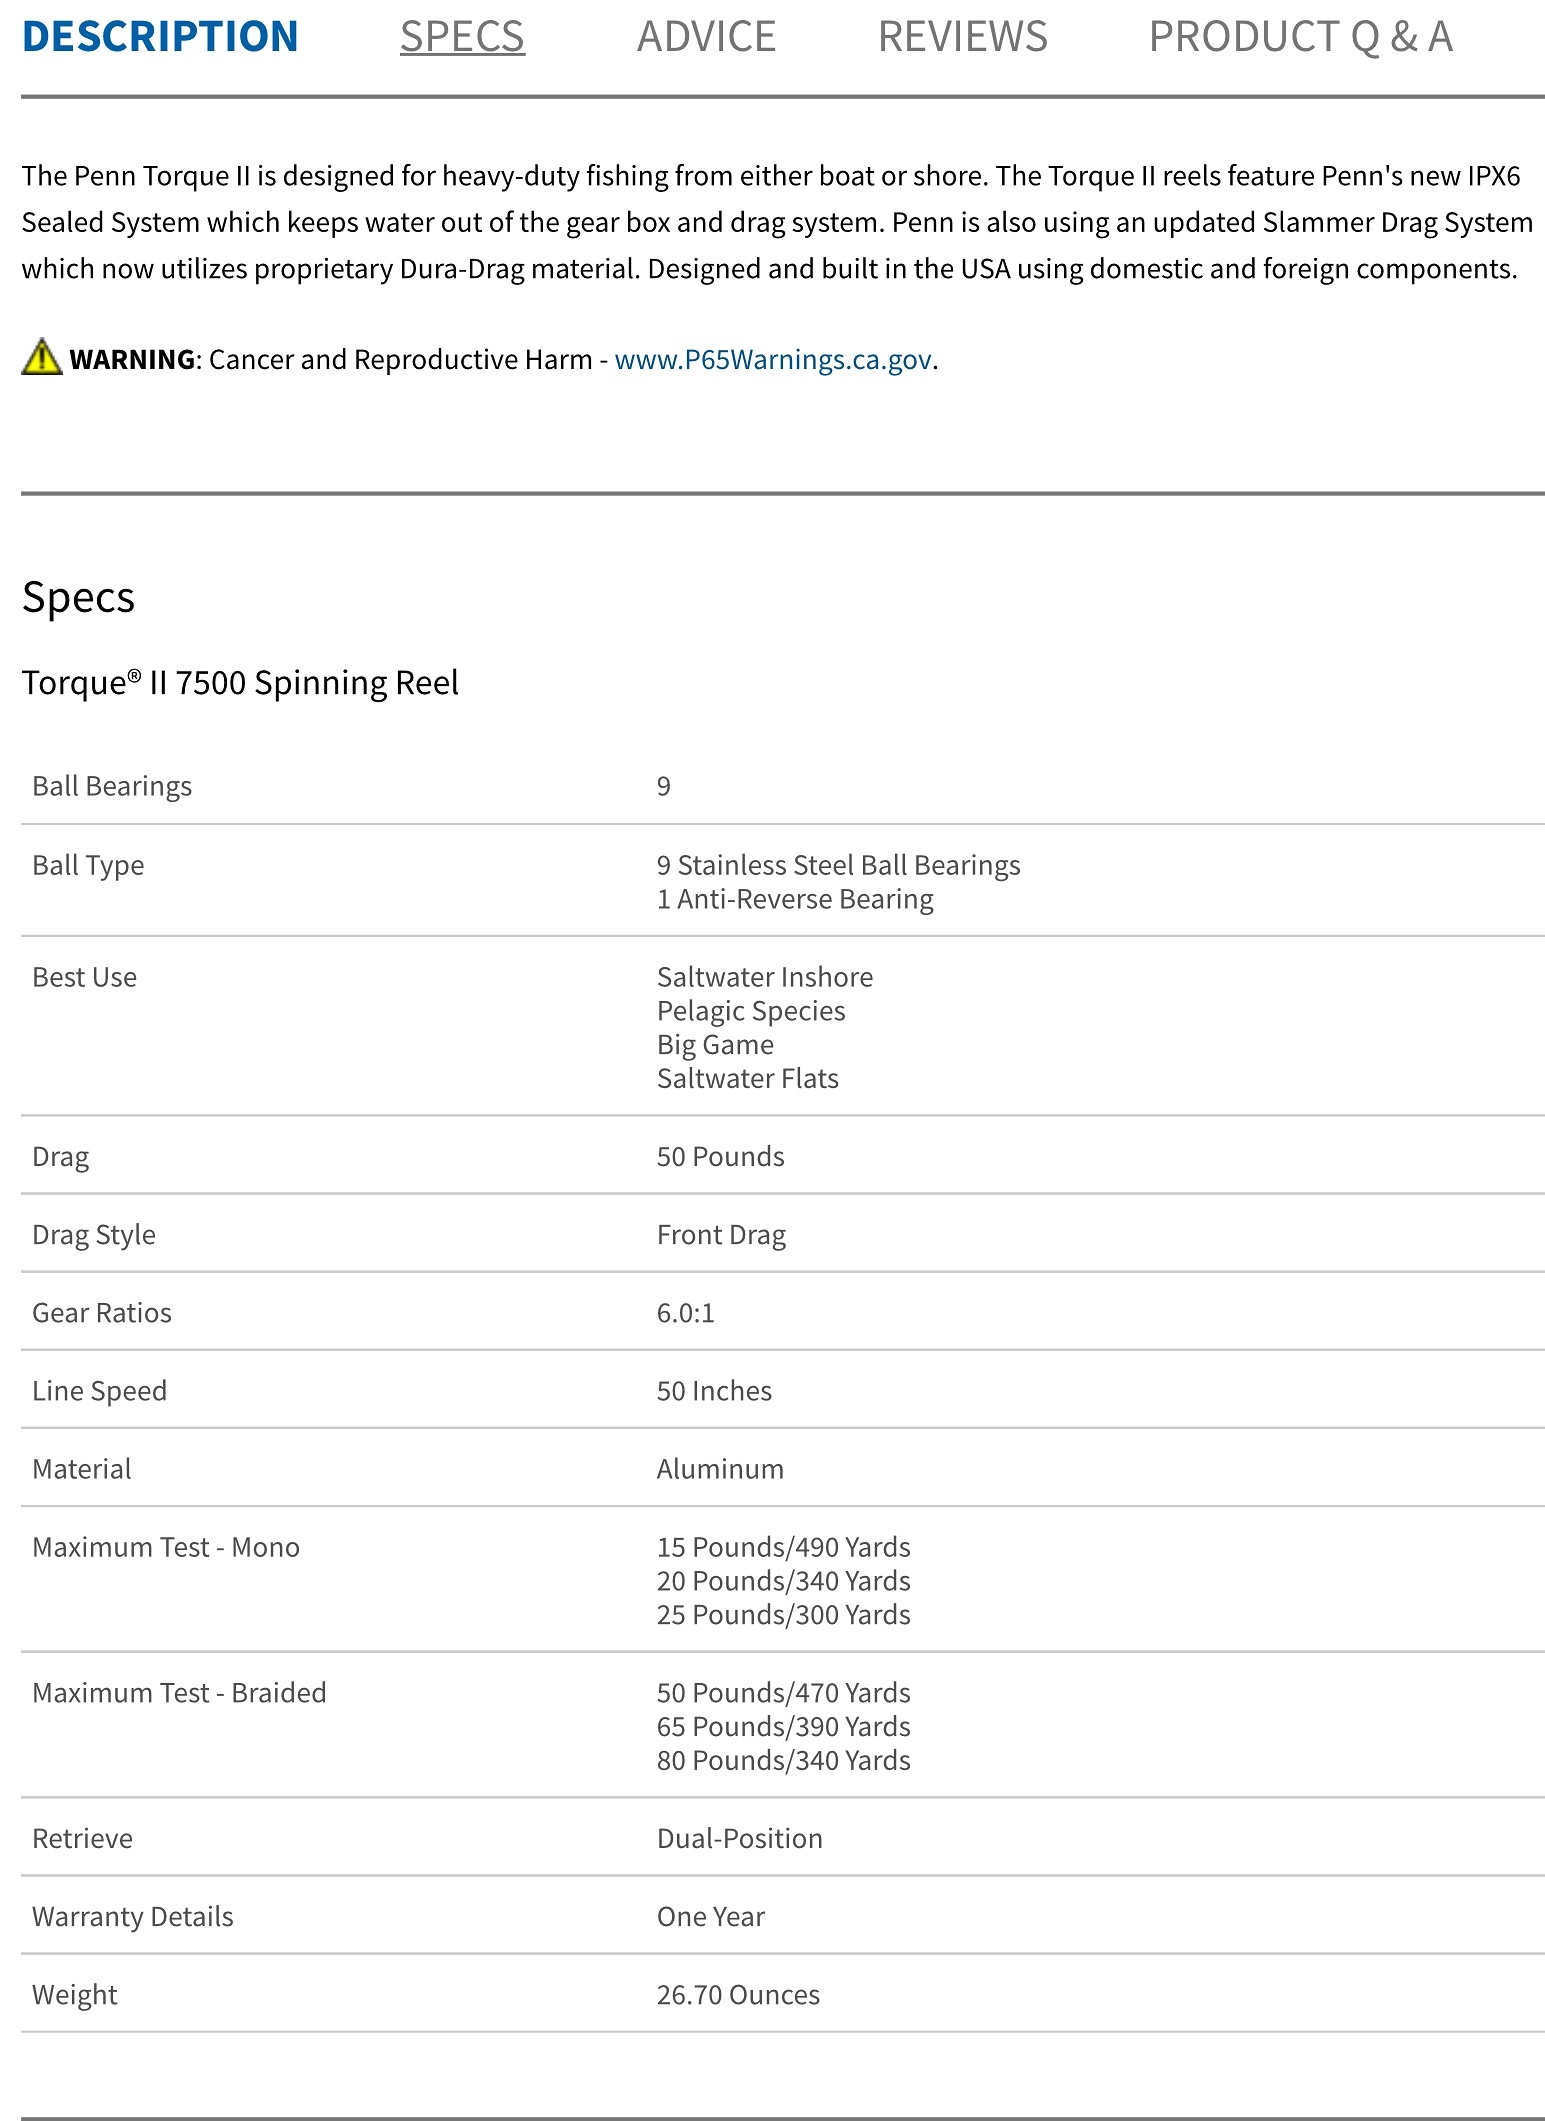Select '80 Pounds/340 Yards' braided value
This screenshot has width=1545, height=2121.
pos(783,1761)
